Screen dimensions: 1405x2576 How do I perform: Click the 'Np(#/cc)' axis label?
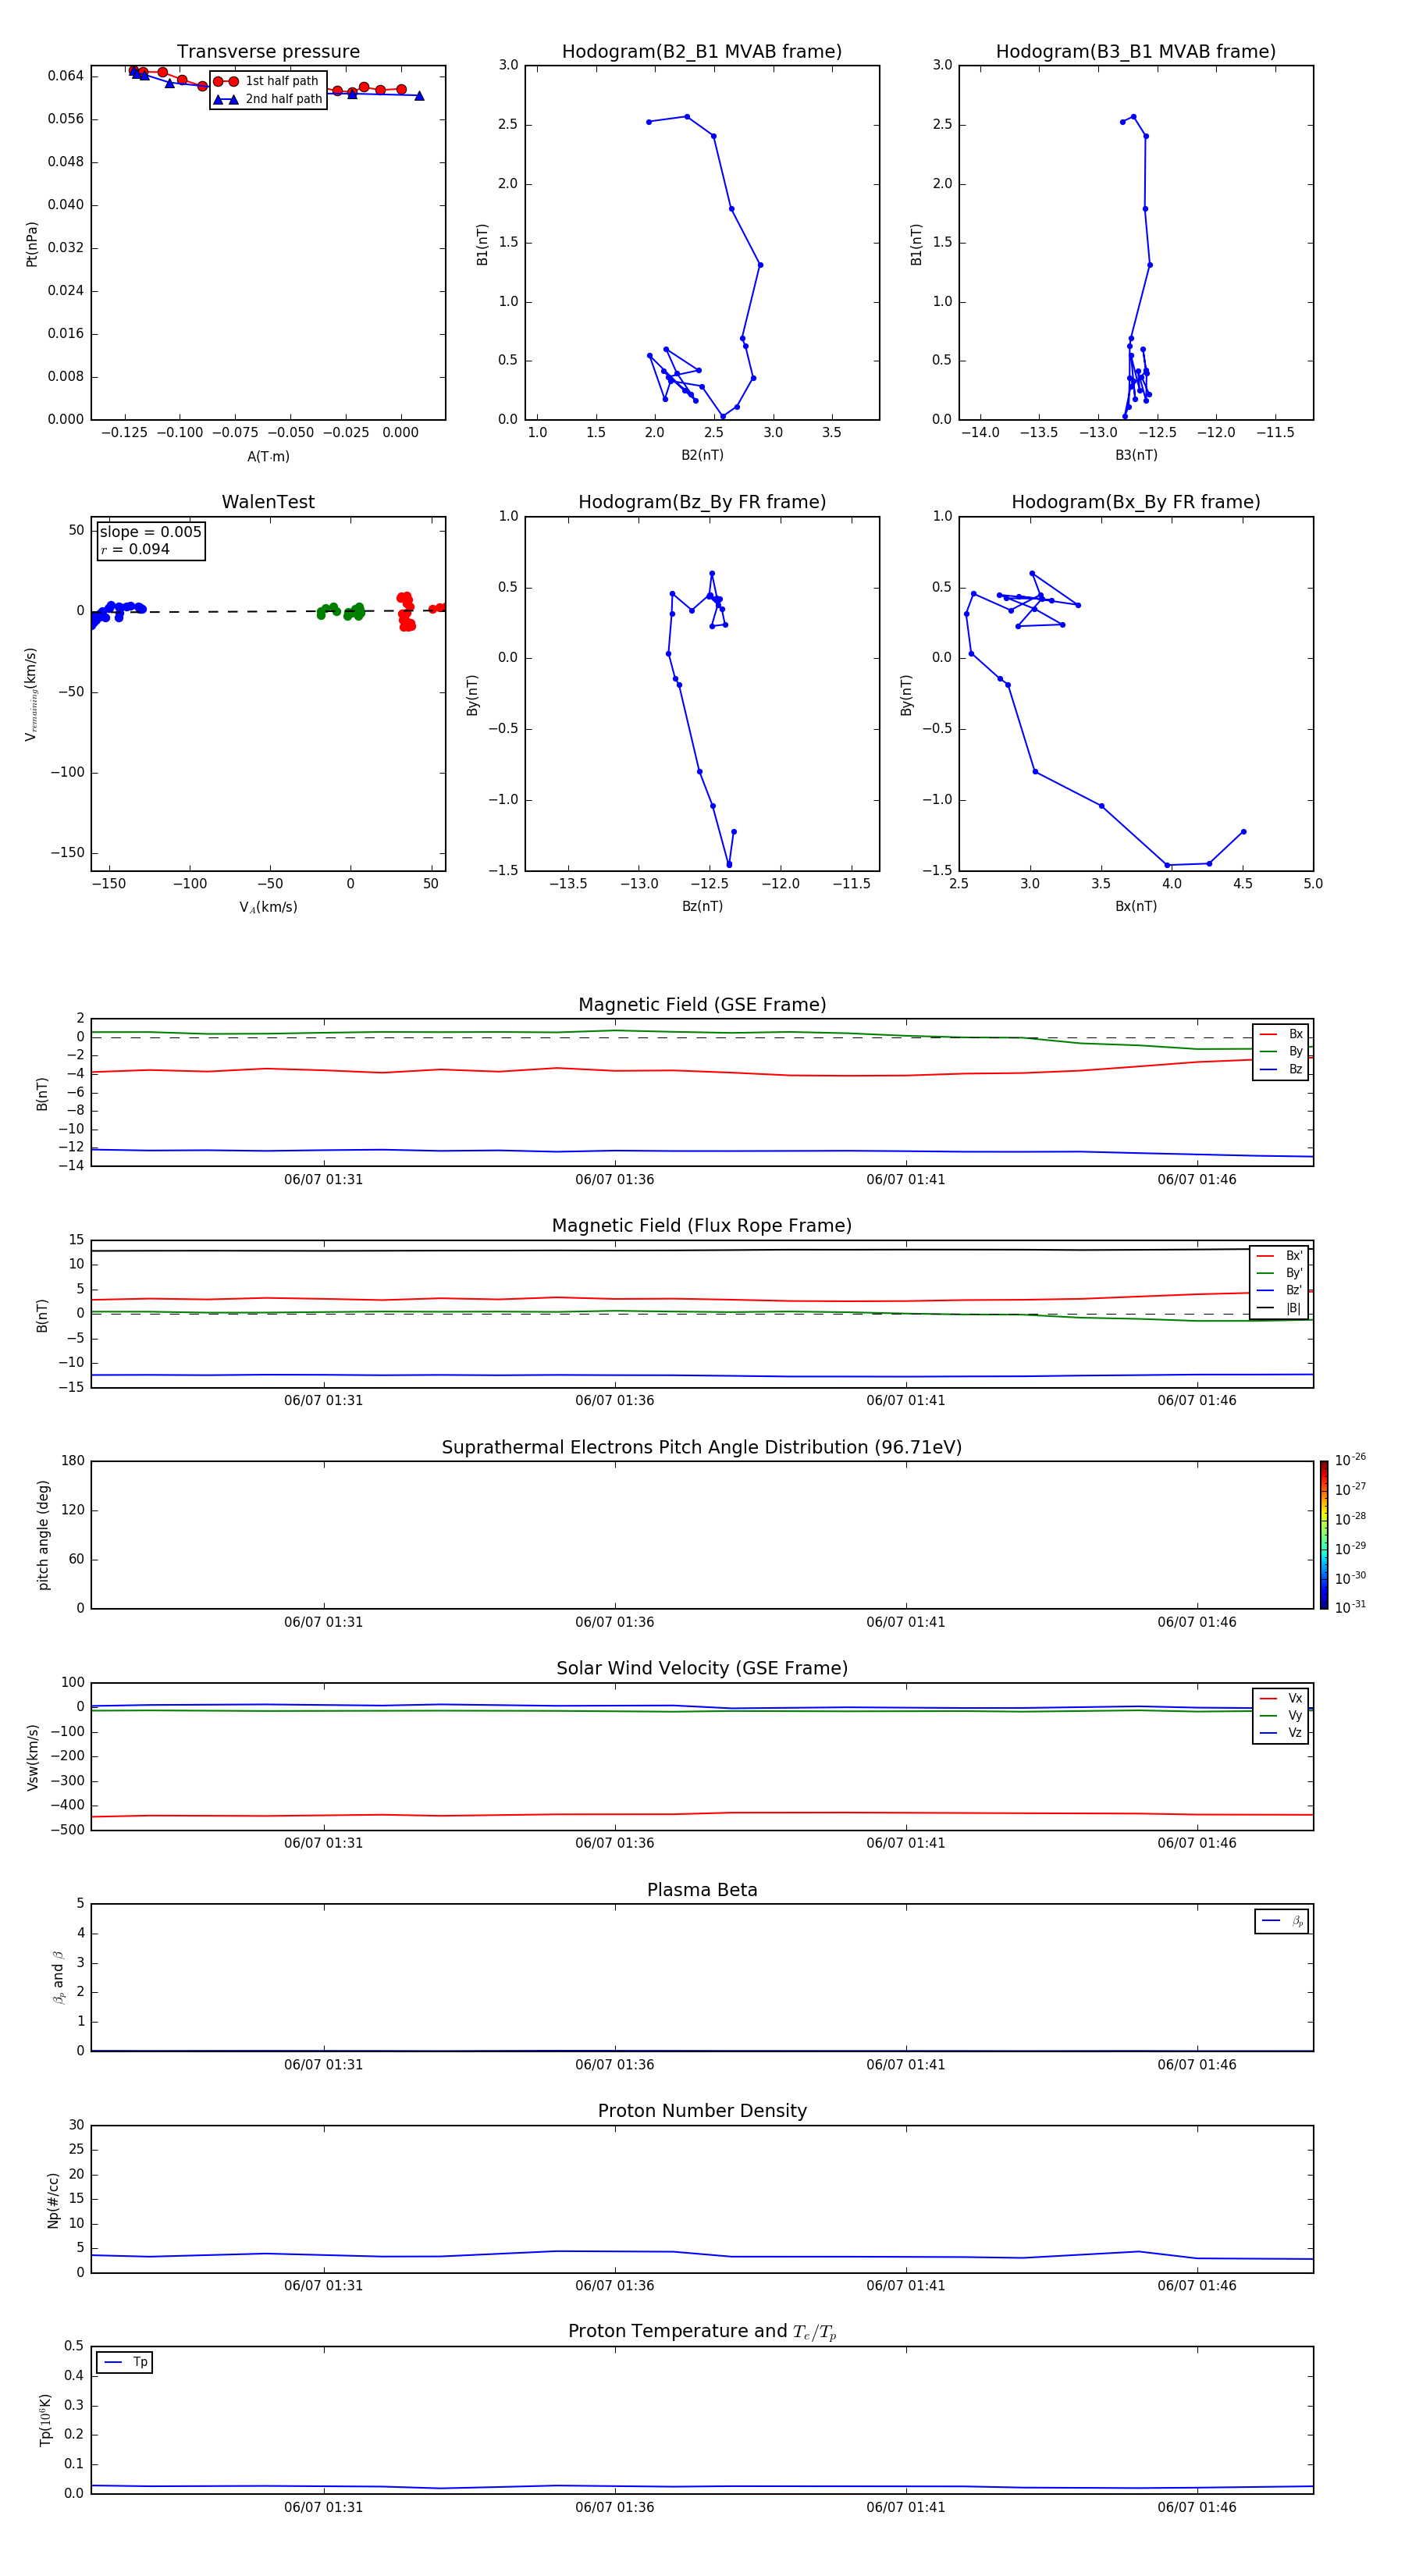click(53, 2200)
